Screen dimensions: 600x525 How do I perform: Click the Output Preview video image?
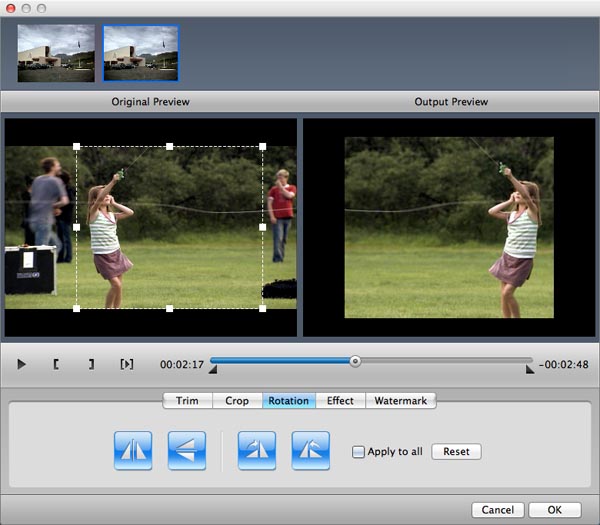(x=449, y=227)
